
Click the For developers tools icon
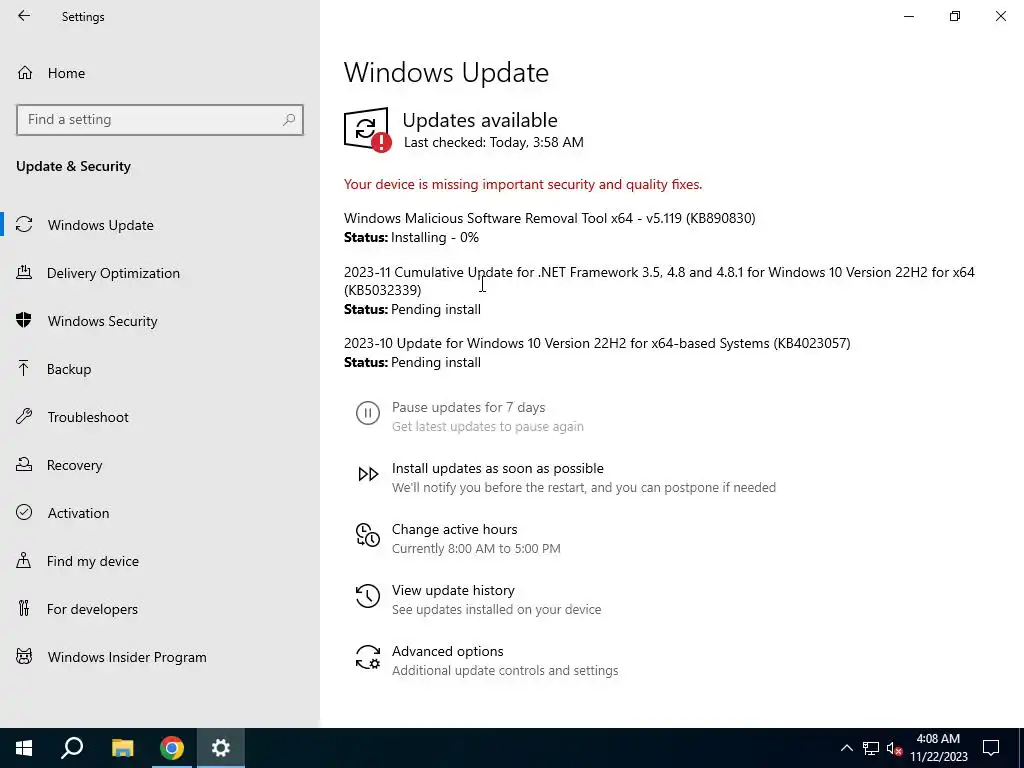point(24,608)
